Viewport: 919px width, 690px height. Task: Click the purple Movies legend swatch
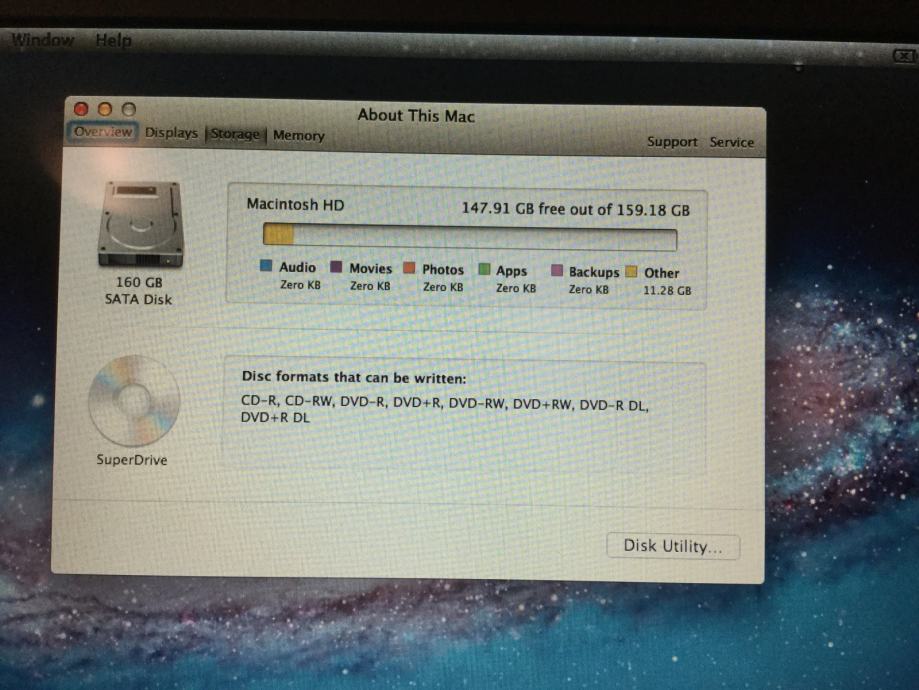pyautogui.click(x=336, y=267)
